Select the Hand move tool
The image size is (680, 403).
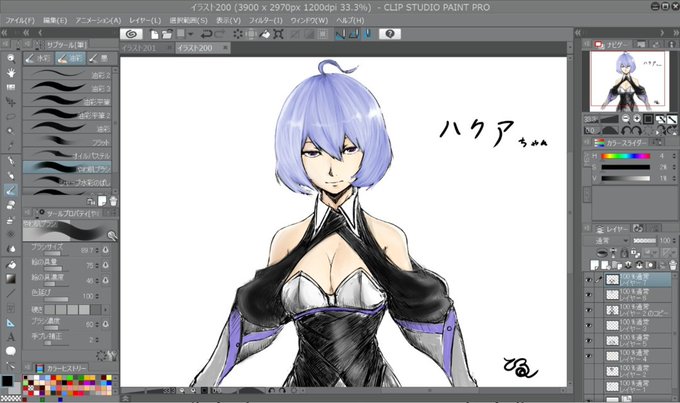[11, 72]
